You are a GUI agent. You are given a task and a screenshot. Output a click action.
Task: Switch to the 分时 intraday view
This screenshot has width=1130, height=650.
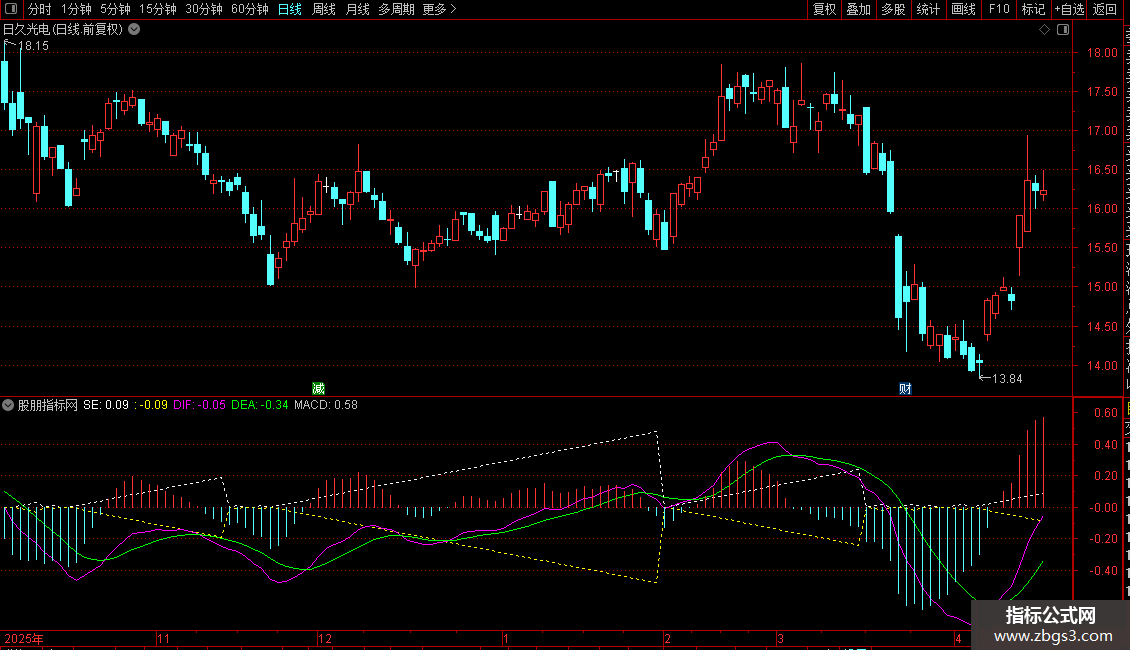coord(40,9)
